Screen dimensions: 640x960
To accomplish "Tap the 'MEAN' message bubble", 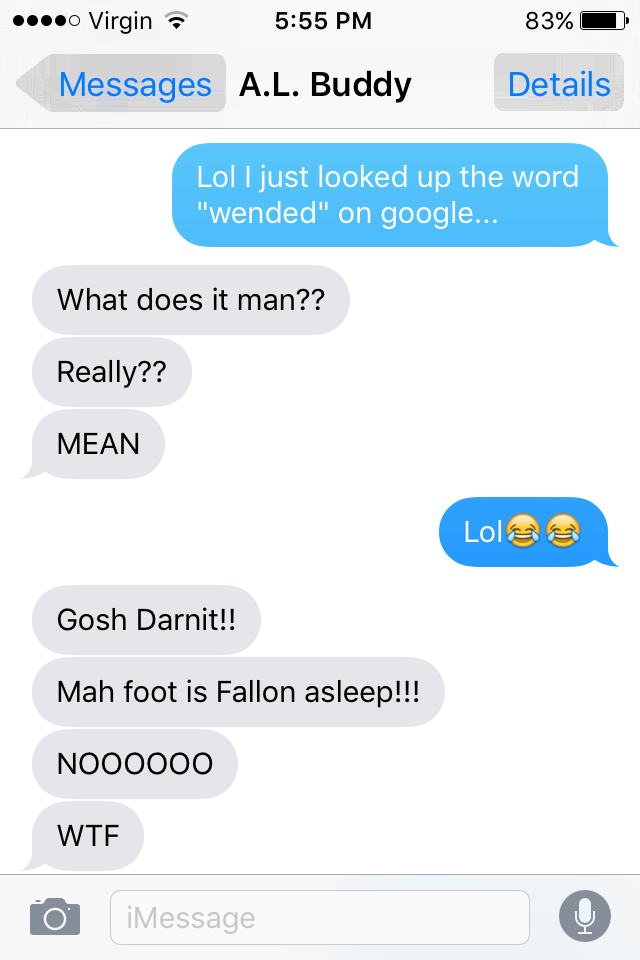I will click(x=98, y=444).
